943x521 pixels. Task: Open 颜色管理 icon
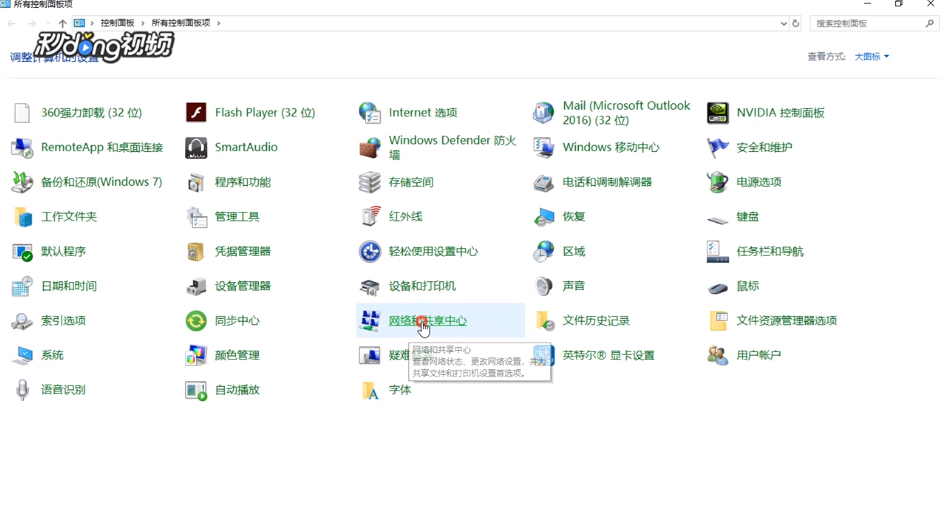tap(196, 356)
